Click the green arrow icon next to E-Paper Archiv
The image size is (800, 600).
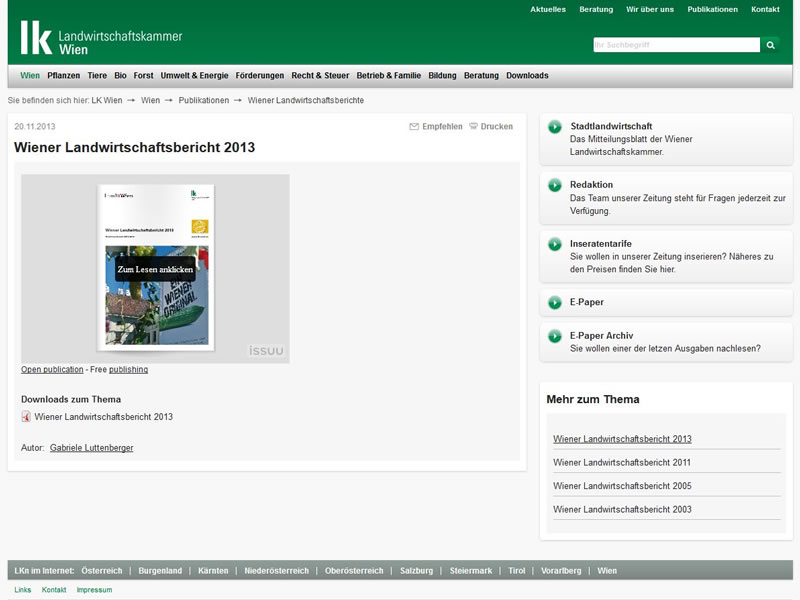tap(555, 336)
